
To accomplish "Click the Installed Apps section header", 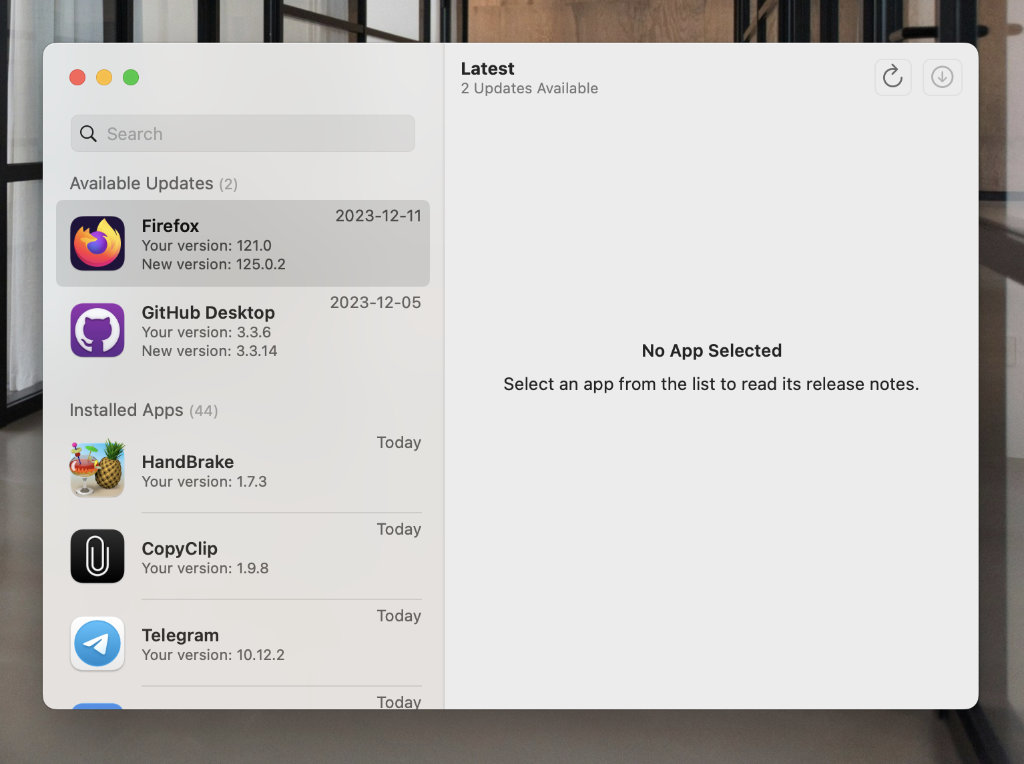I will [x=144, y=410].
